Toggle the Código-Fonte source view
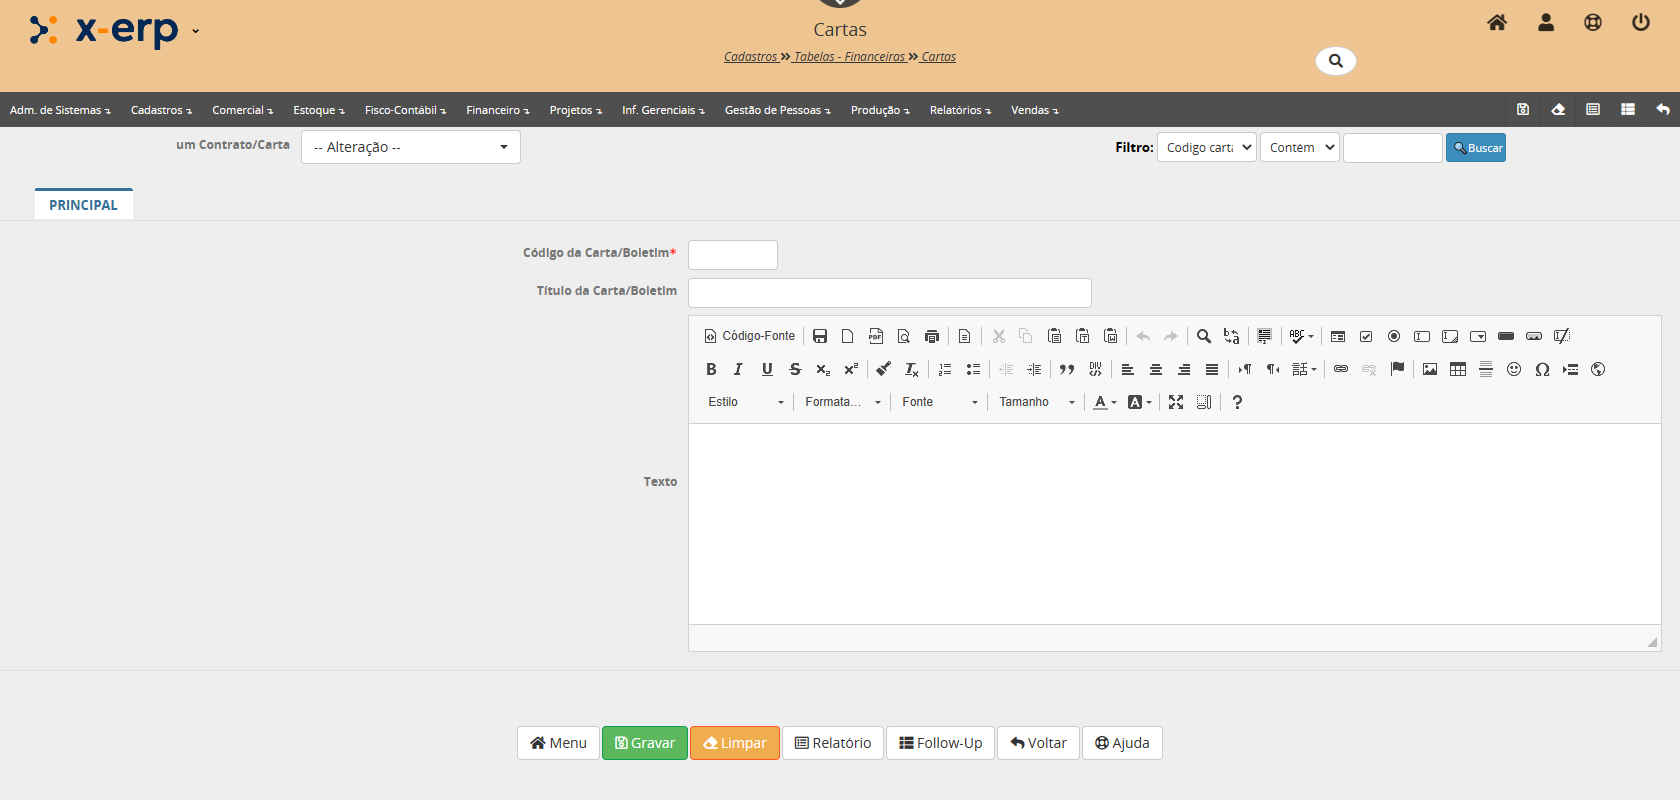The image size is (1680, 800). pyautogui.click(x=750, y=336)
